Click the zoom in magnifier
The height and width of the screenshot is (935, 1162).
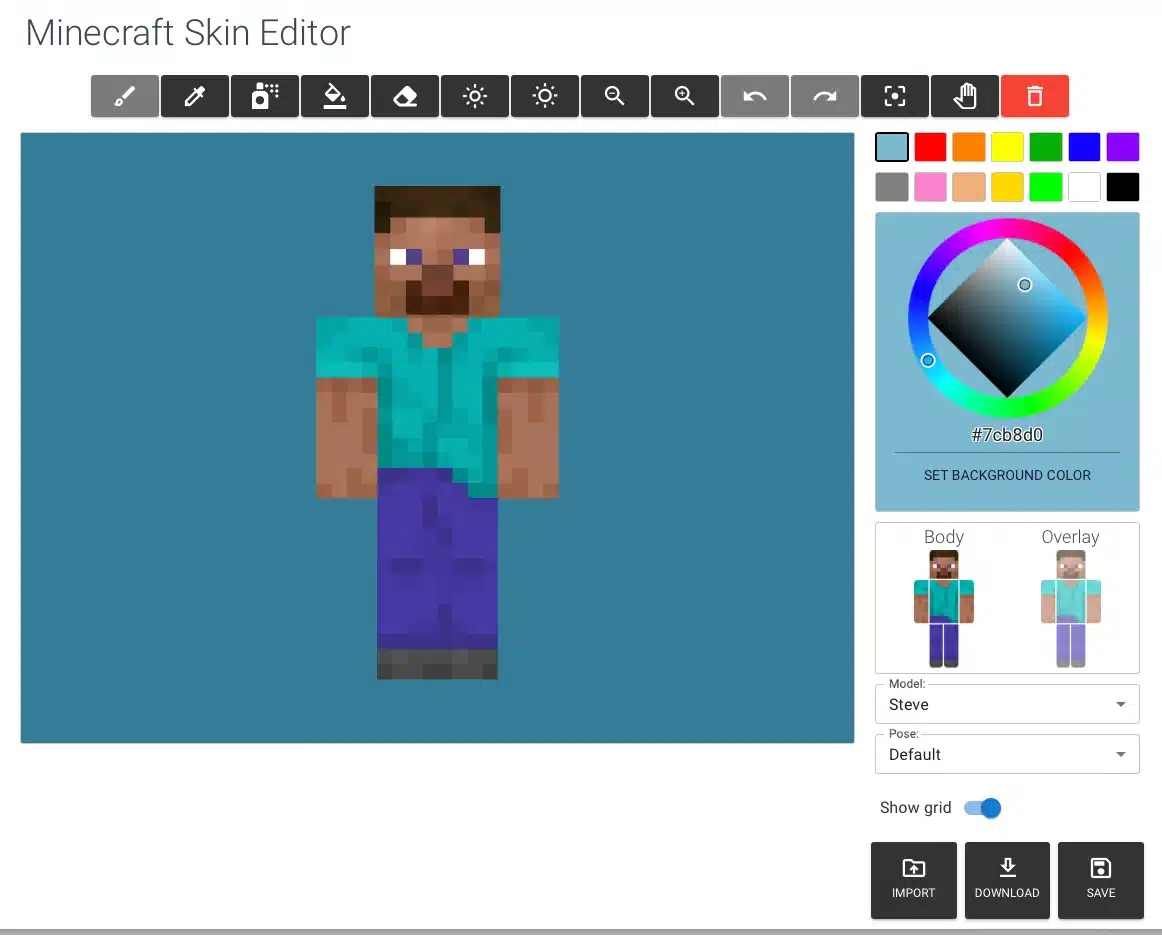685,96
